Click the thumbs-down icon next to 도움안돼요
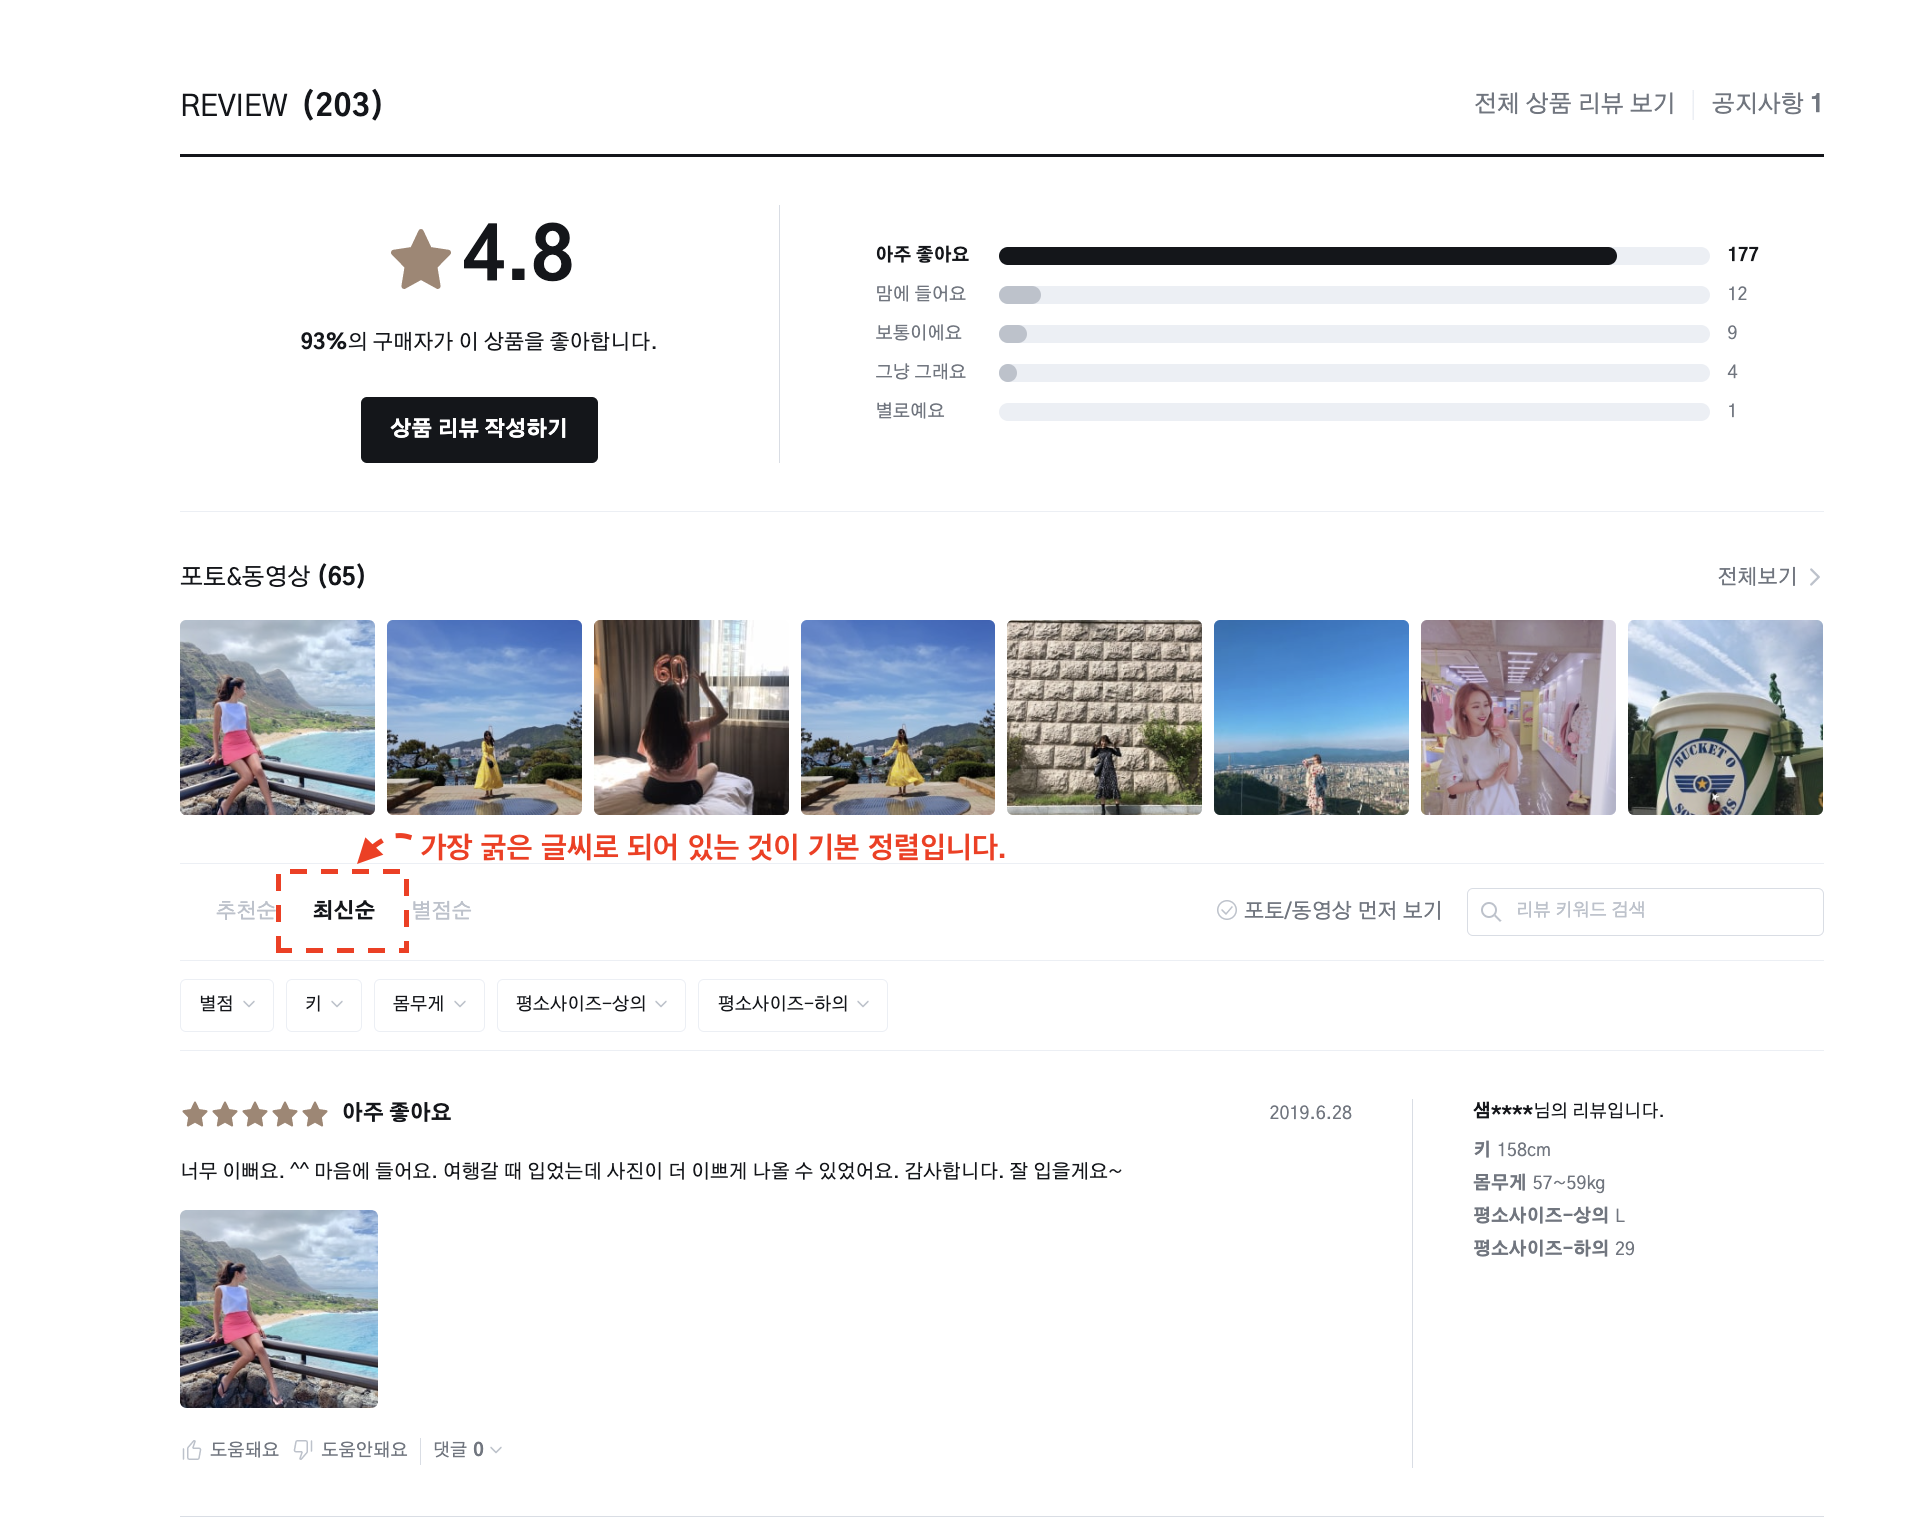1916x1538 pixels. [x=303, y=1450]
